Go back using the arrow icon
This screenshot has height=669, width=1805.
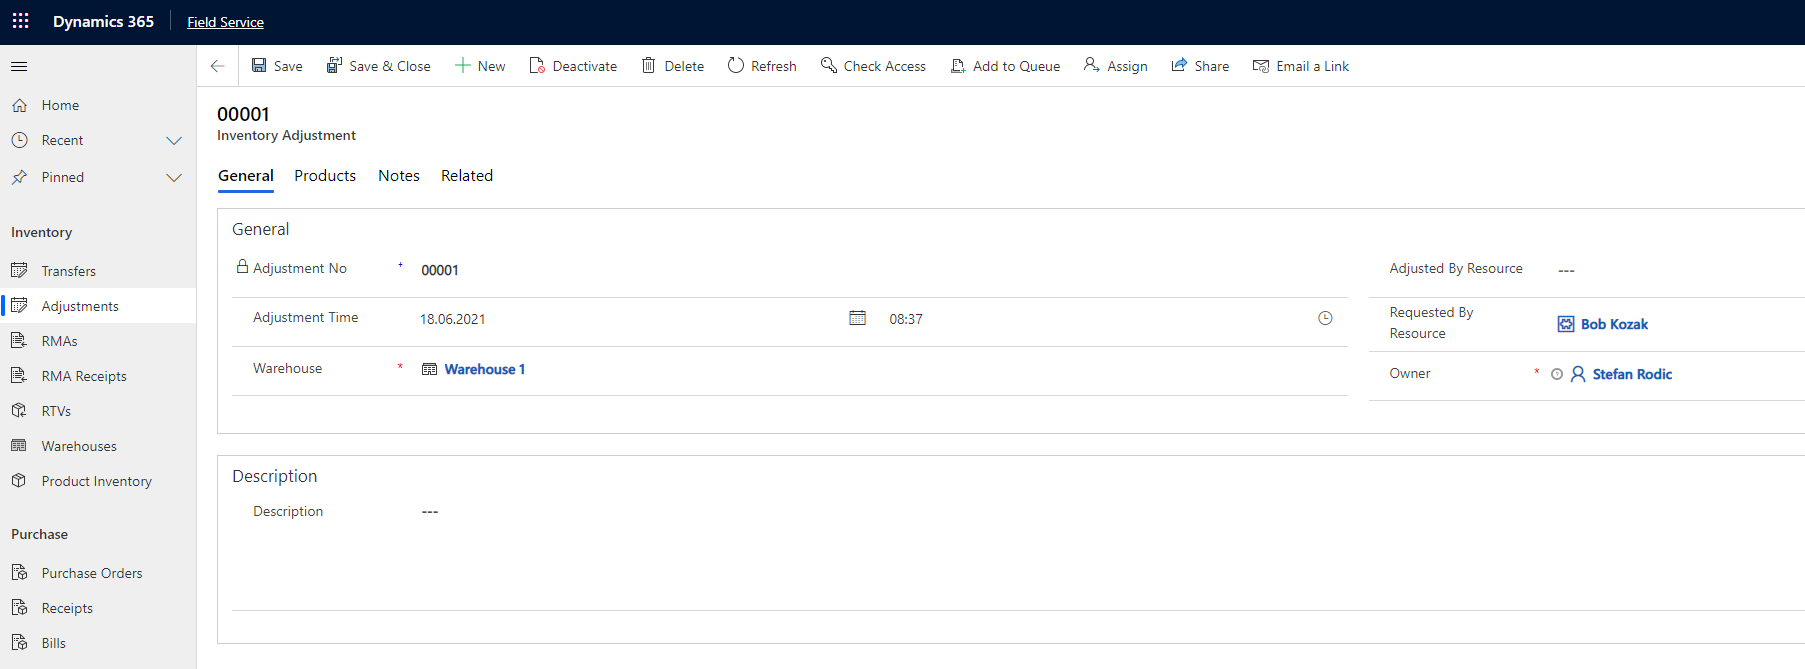coord(217,66)
